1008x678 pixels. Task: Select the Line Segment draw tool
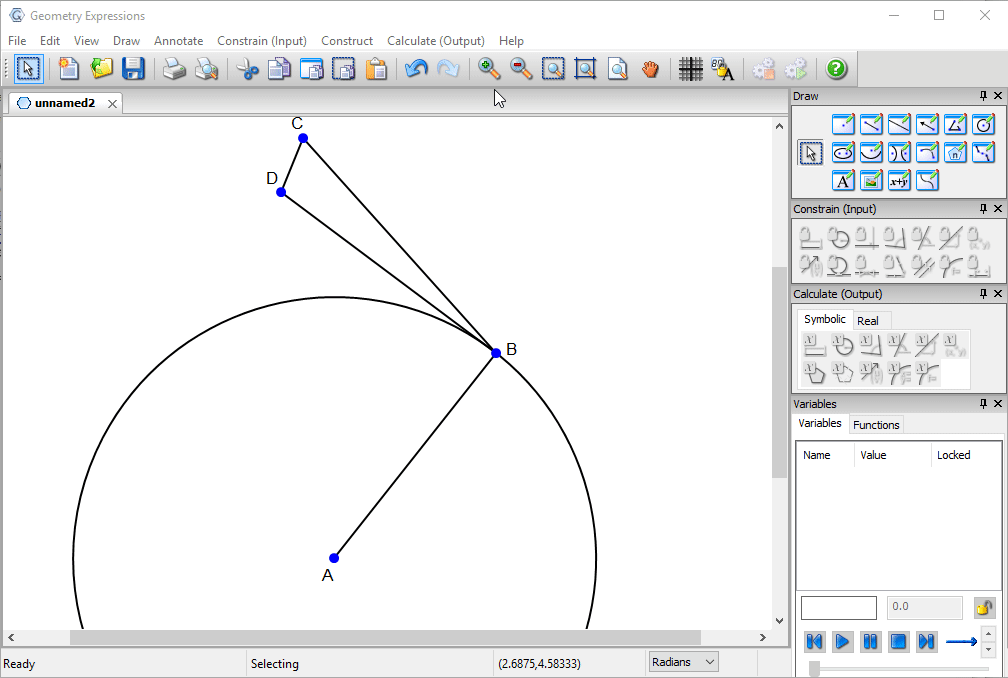click(871, 124)
